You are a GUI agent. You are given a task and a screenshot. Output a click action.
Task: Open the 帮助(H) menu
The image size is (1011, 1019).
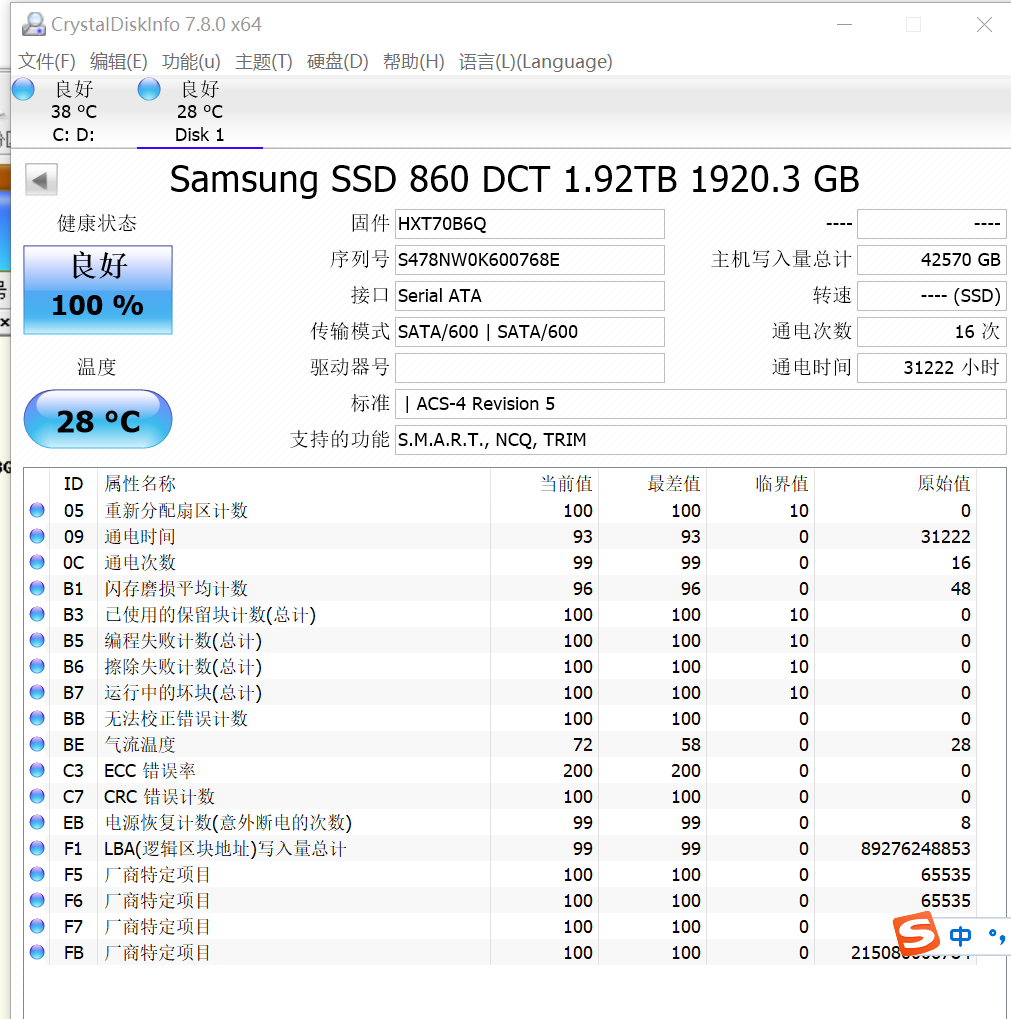click(413, 62)
